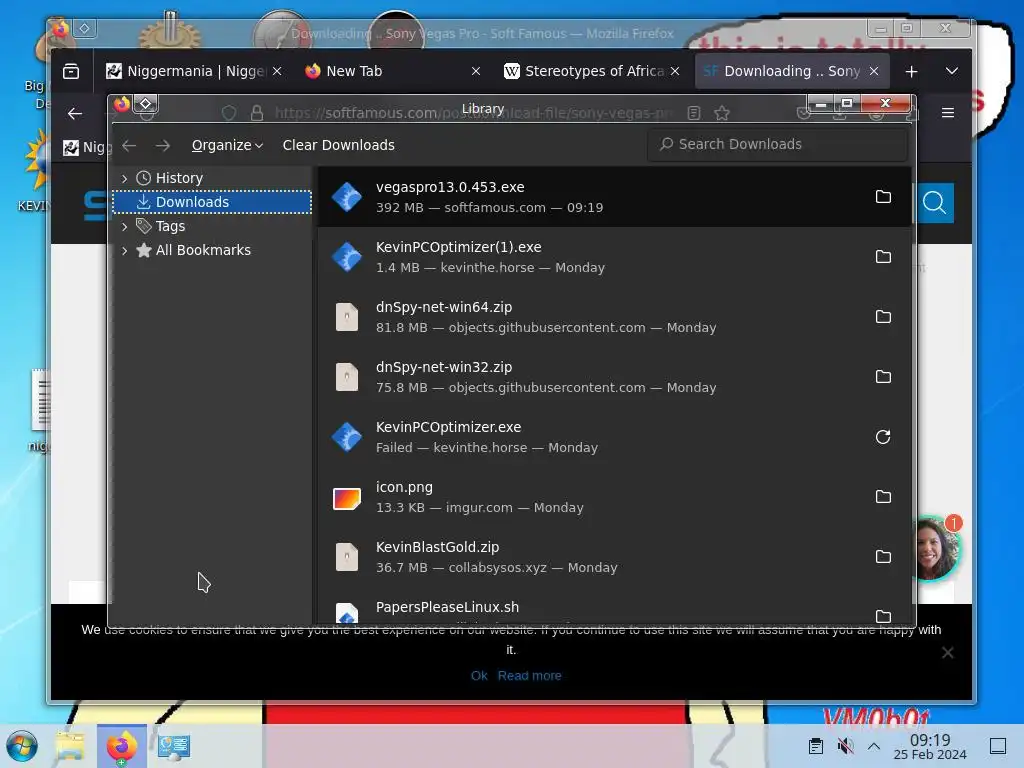The height and width of the screenshot is (768, 1024).
Task: Select the KevinPCOptimizer(1).exe download row
Action: click(x=614, y=257)
